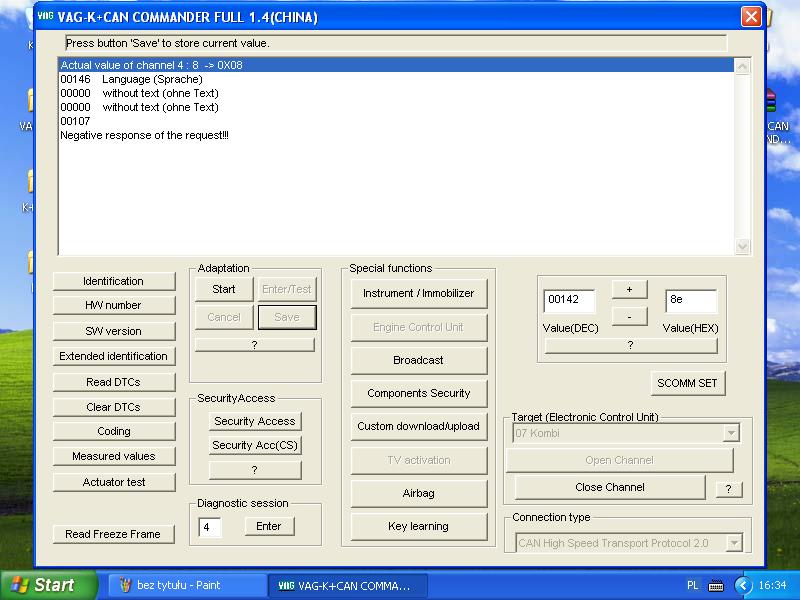The image size is (800, 600).
Task: Click Diagnostic session Enter button
Action: point(269,526)
